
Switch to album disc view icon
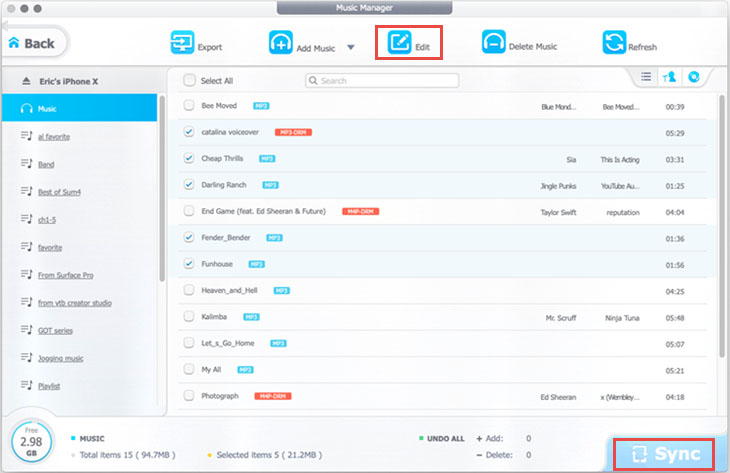(694, 77)
